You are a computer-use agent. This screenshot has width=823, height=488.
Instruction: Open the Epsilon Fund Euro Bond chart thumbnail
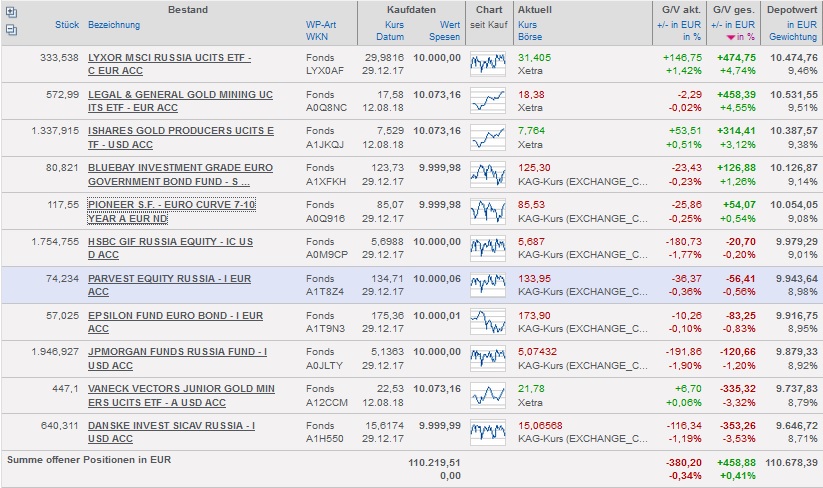[x=487, y=321]
